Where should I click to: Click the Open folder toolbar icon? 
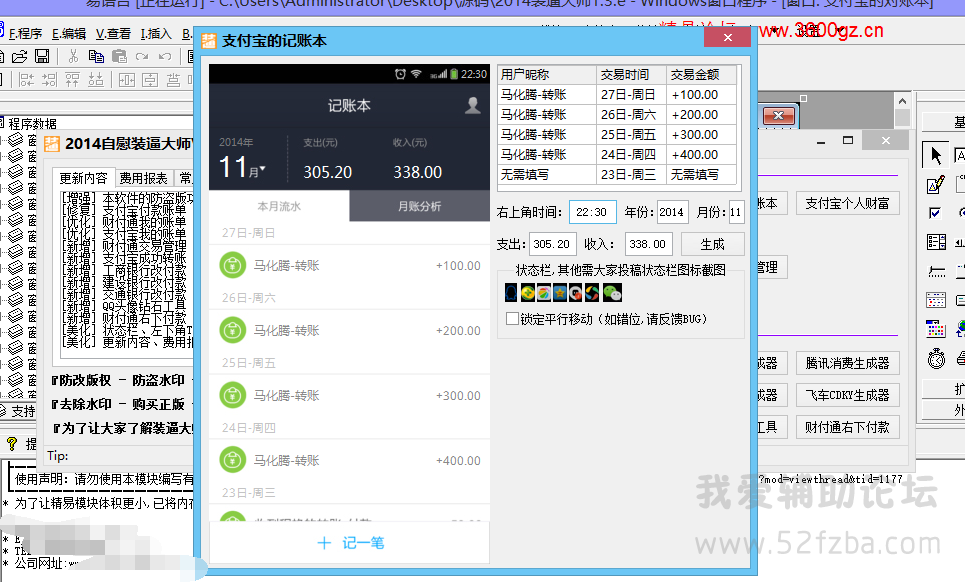pos(20,56)
